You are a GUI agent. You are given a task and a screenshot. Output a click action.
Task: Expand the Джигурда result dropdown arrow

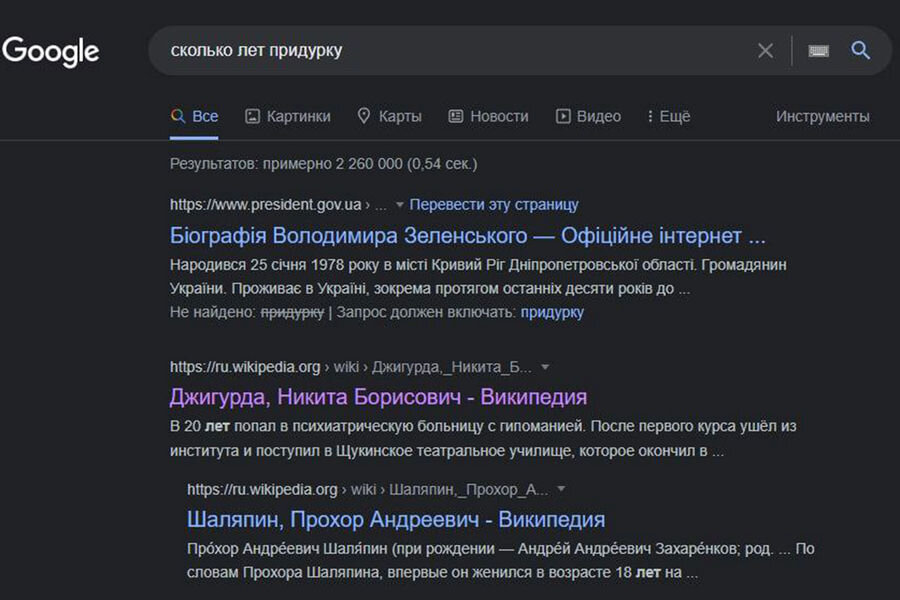[x=545, y=367]
